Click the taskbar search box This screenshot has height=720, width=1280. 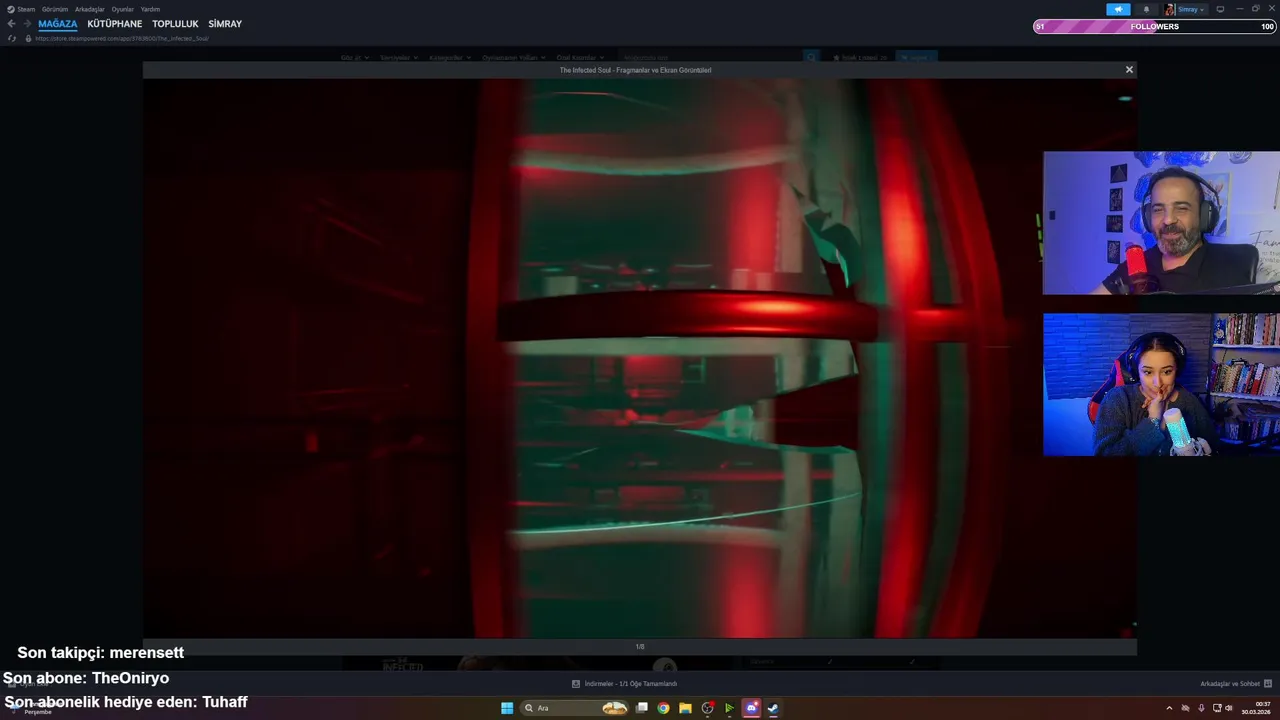pos(575,708)
